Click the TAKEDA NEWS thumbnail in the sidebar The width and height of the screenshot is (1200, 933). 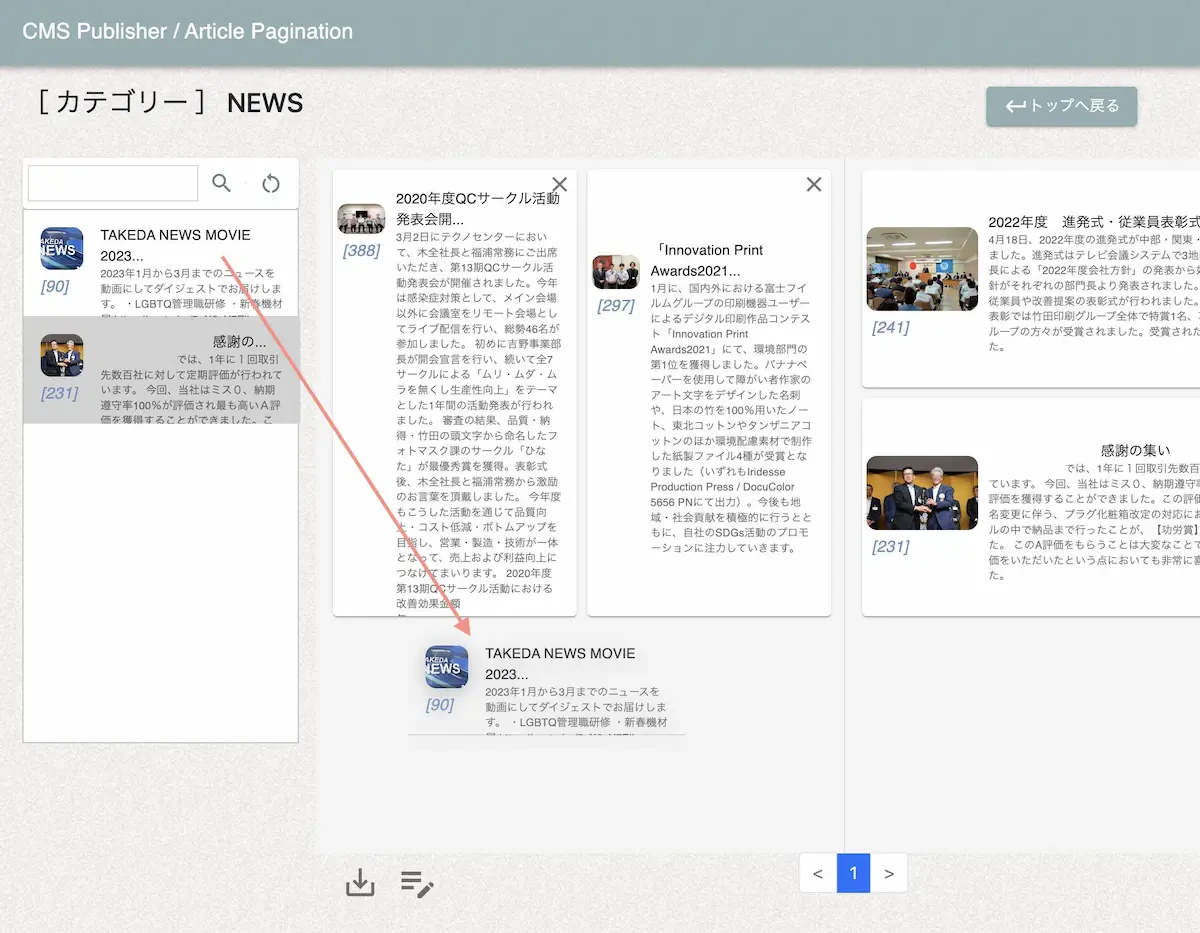pos(61,249)
